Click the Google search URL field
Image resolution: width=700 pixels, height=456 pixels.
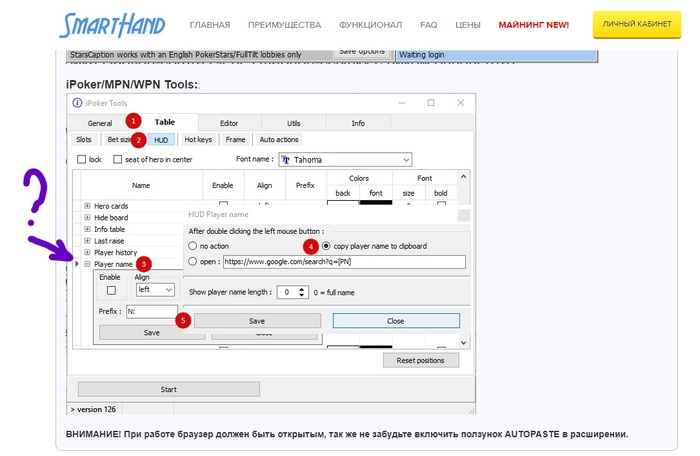point(344,262)
